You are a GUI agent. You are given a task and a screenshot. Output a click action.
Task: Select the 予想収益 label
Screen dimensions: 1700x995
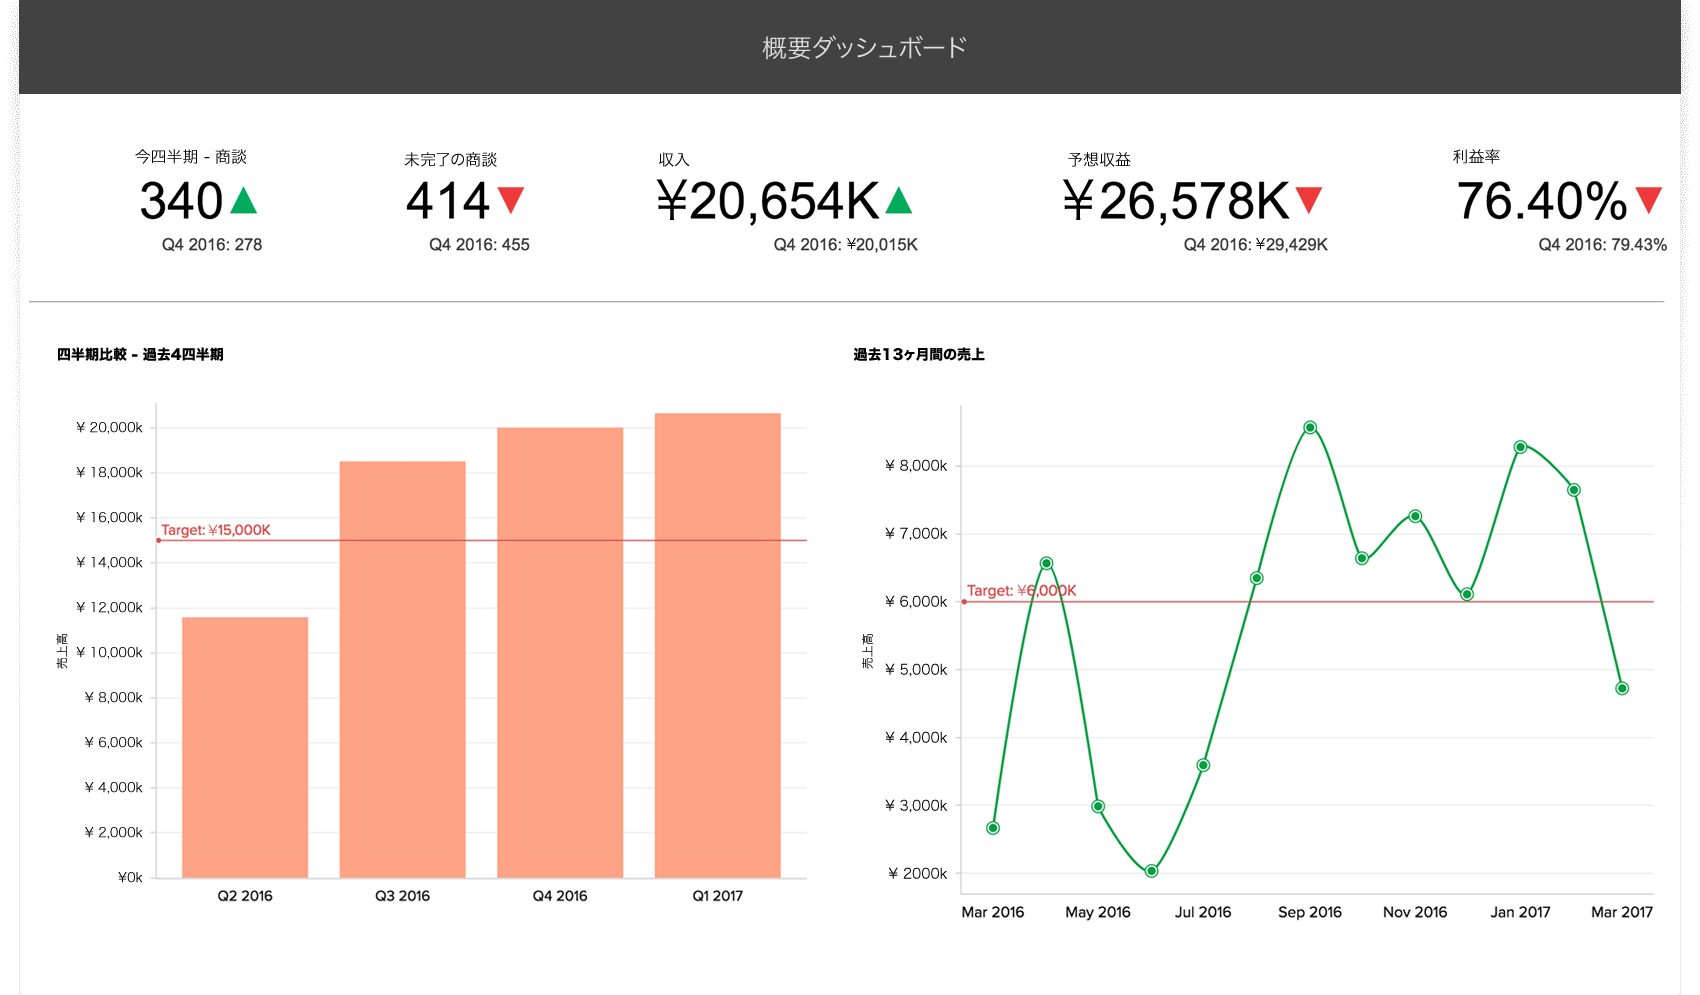point(1099,159)
